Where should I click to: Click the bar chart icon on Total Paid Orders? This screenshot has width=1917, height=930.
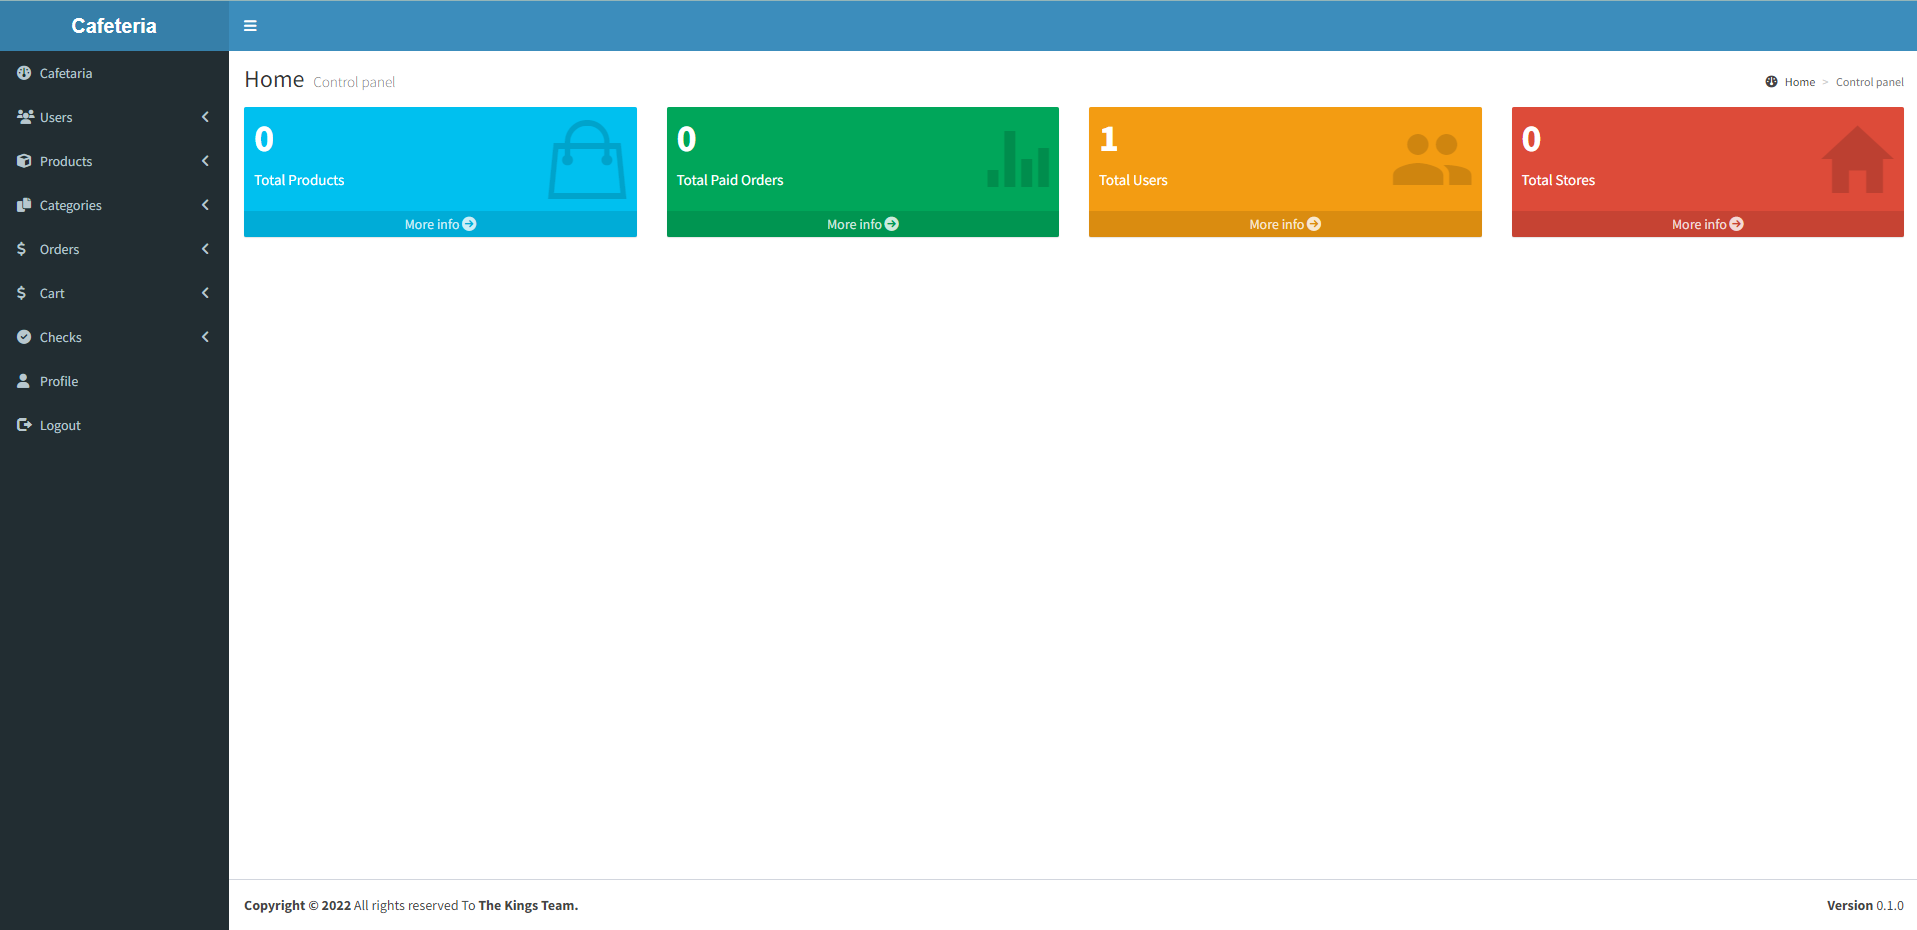1017,160
